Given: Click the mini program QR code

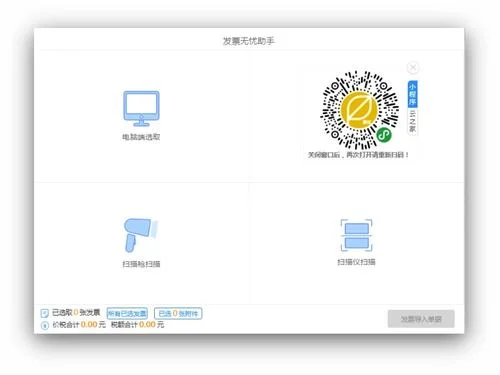Looking at the screenshot, I should 360,110.
